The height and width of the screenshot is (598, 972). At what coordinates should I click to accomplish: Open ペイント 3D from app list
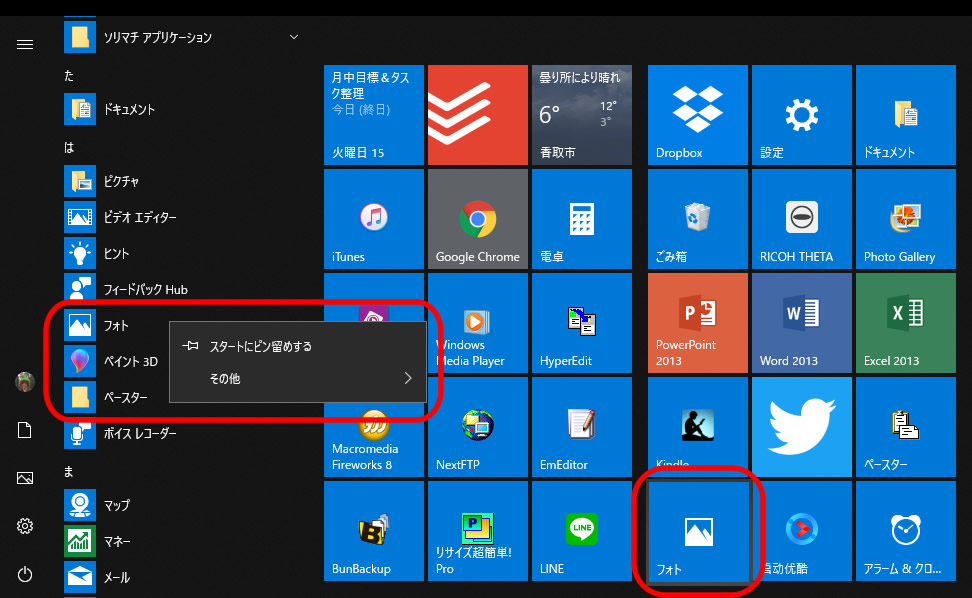(x=130, y=361)
